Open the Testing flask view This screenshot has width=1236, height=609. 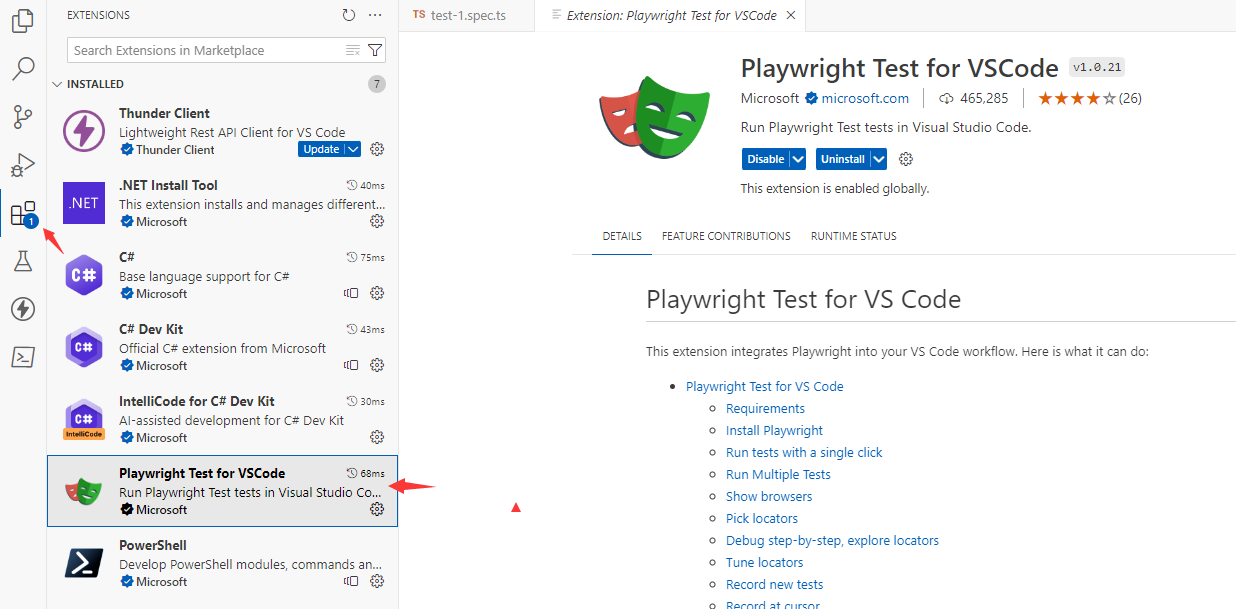[x=23, y=261]
